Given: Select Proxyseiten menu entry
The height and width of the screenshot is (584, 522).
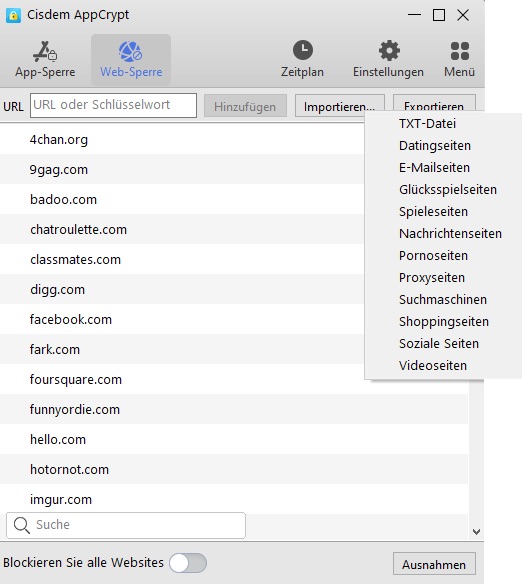Looking at the screenshot, I should click(443, 277).
